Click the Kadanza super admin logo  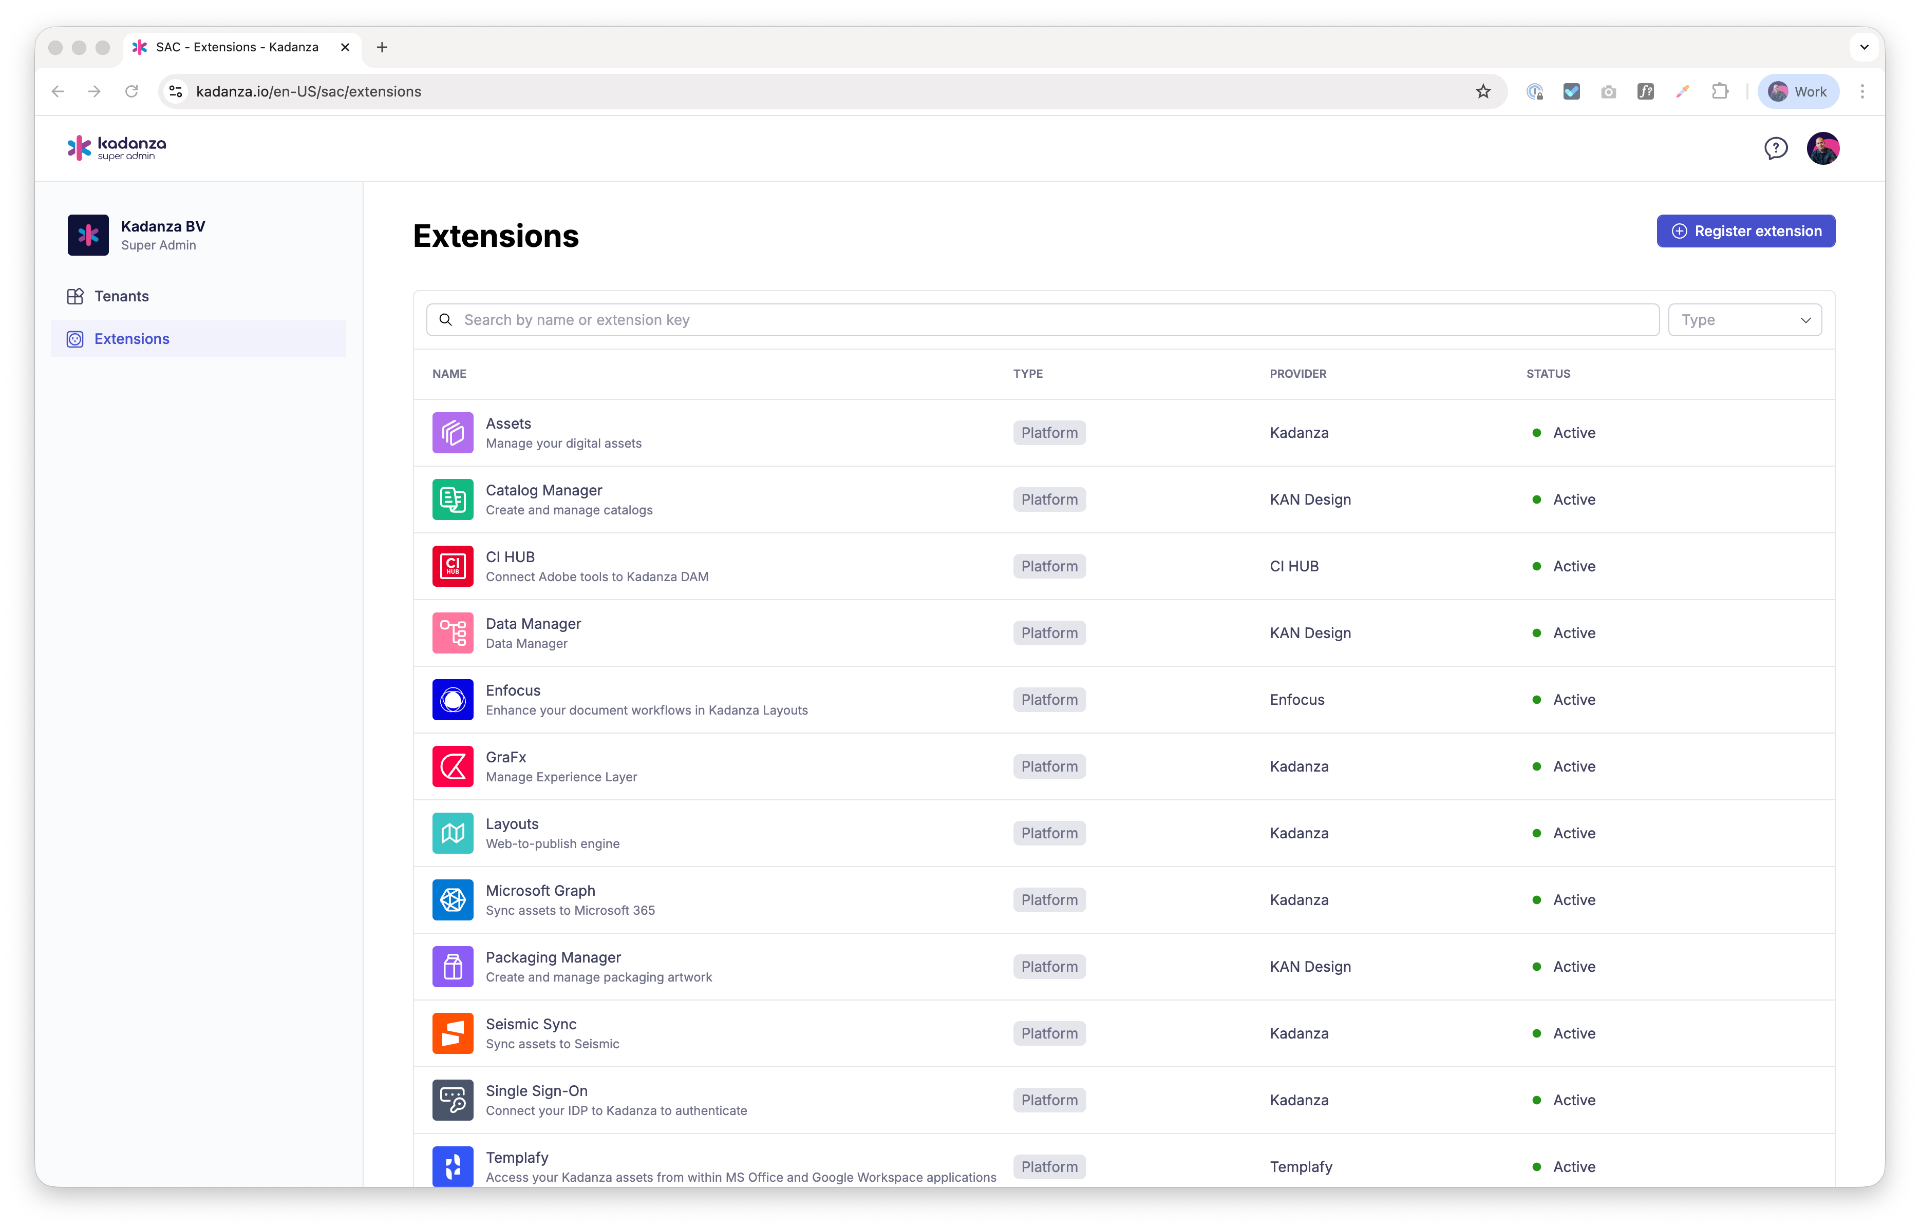(117, 148)
